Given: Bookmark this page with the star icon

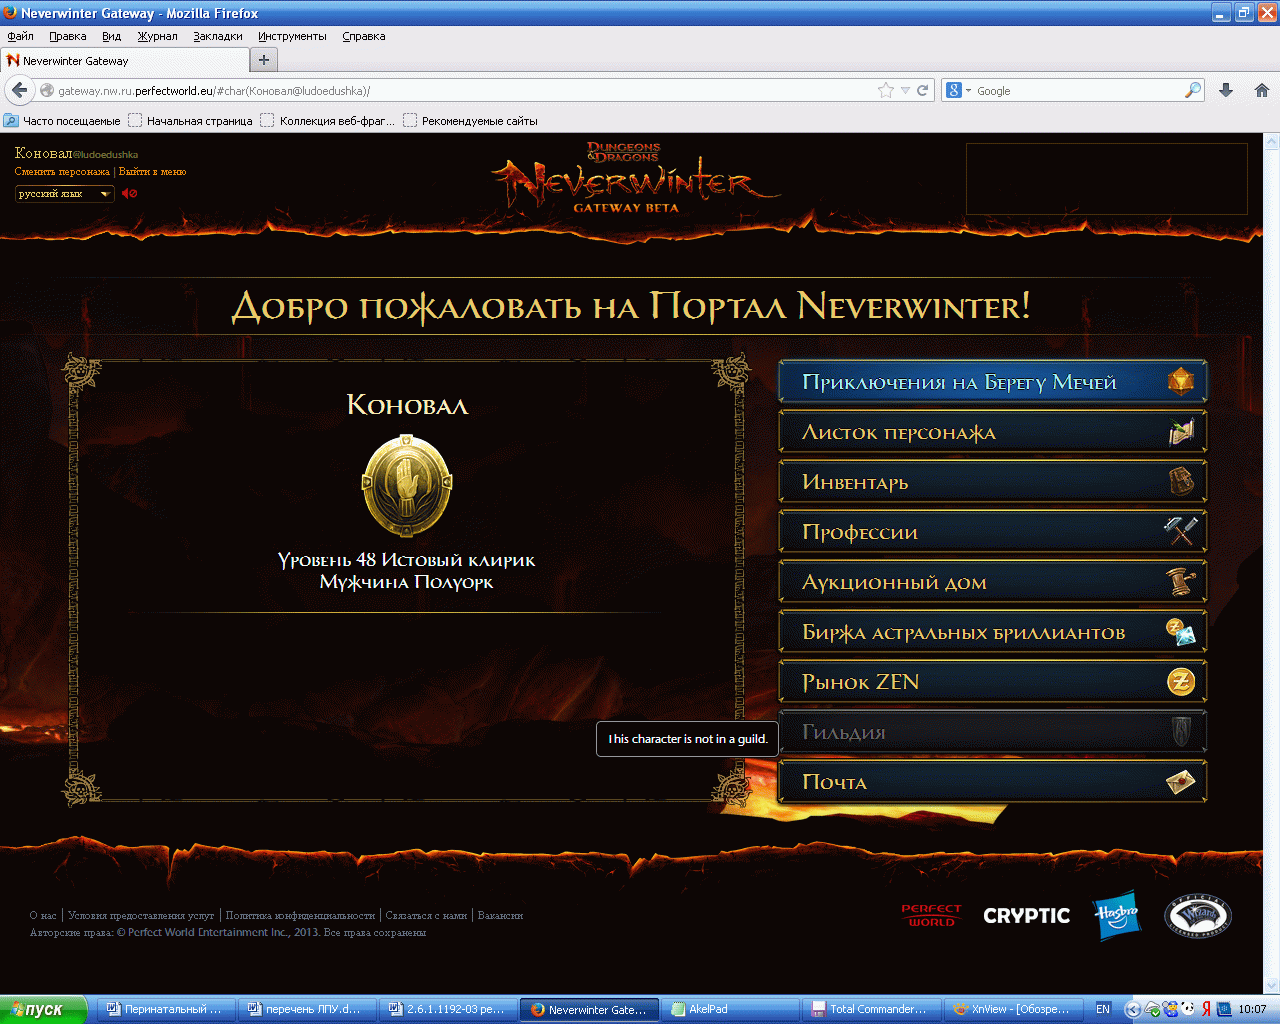Looking at the screenshot, I should tap(885, 90).
